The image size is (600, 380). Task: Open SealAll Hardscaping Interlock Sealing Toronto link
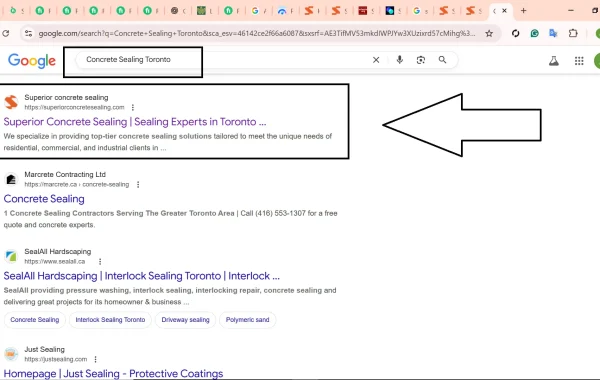[x=142, y=276]
